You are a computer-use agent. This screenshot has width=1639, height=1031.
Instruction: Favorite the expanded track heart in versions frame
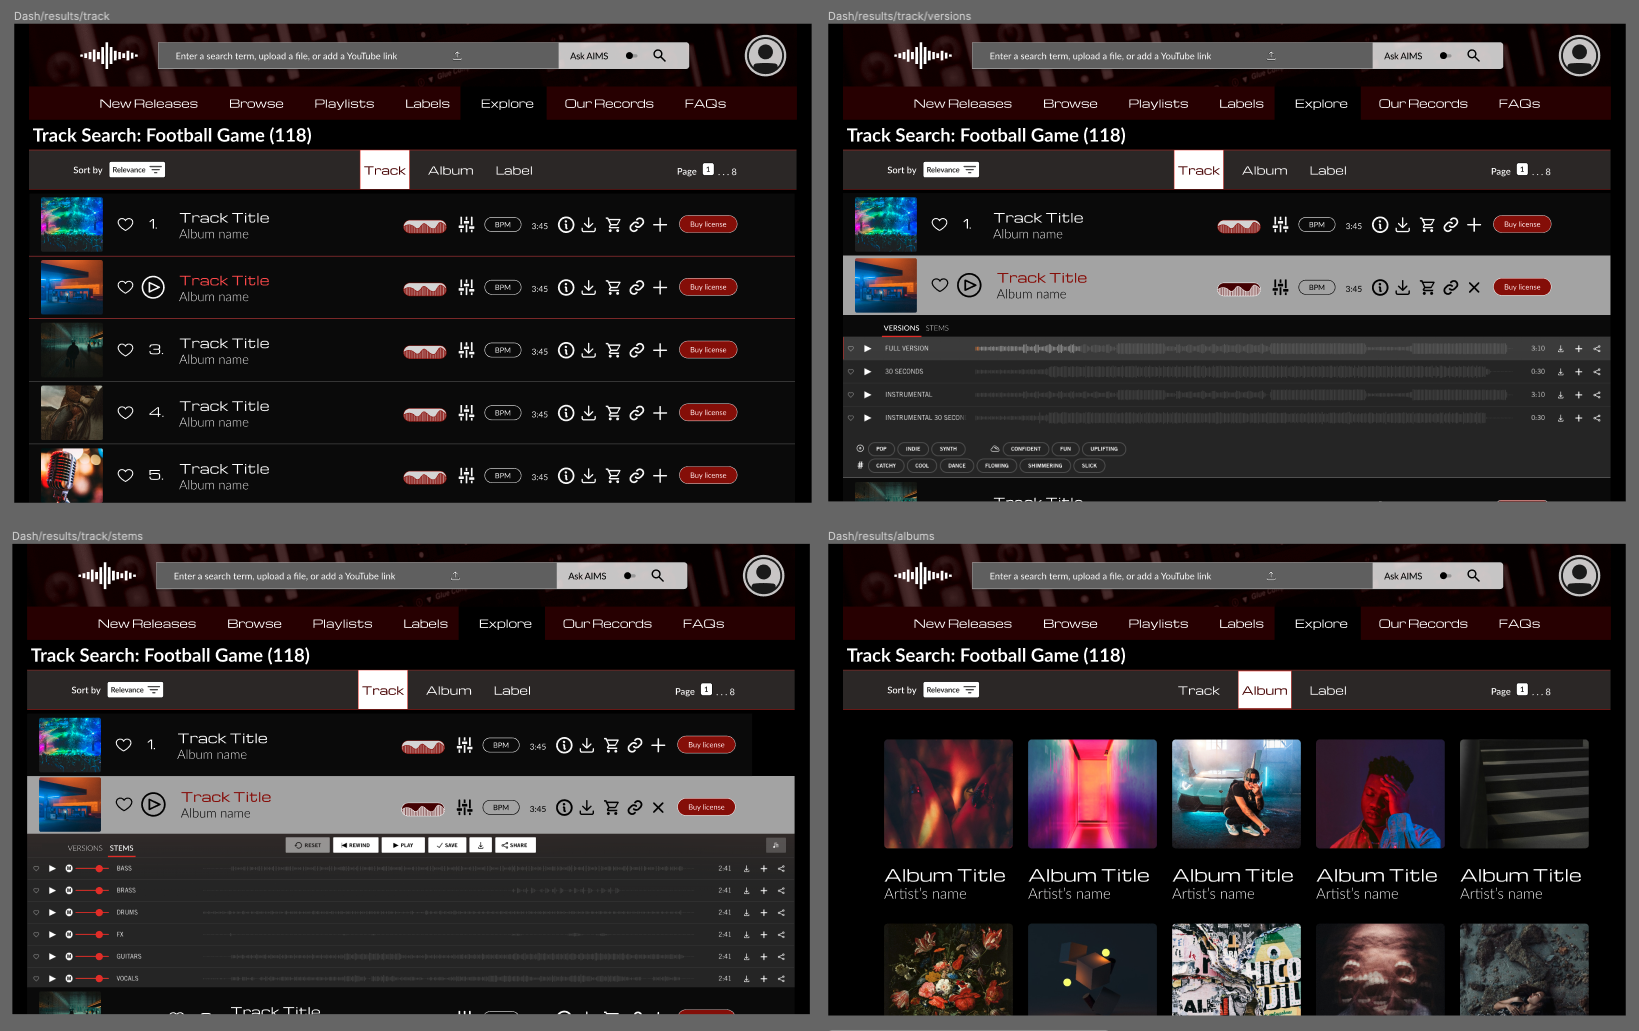tap(940, 285)
